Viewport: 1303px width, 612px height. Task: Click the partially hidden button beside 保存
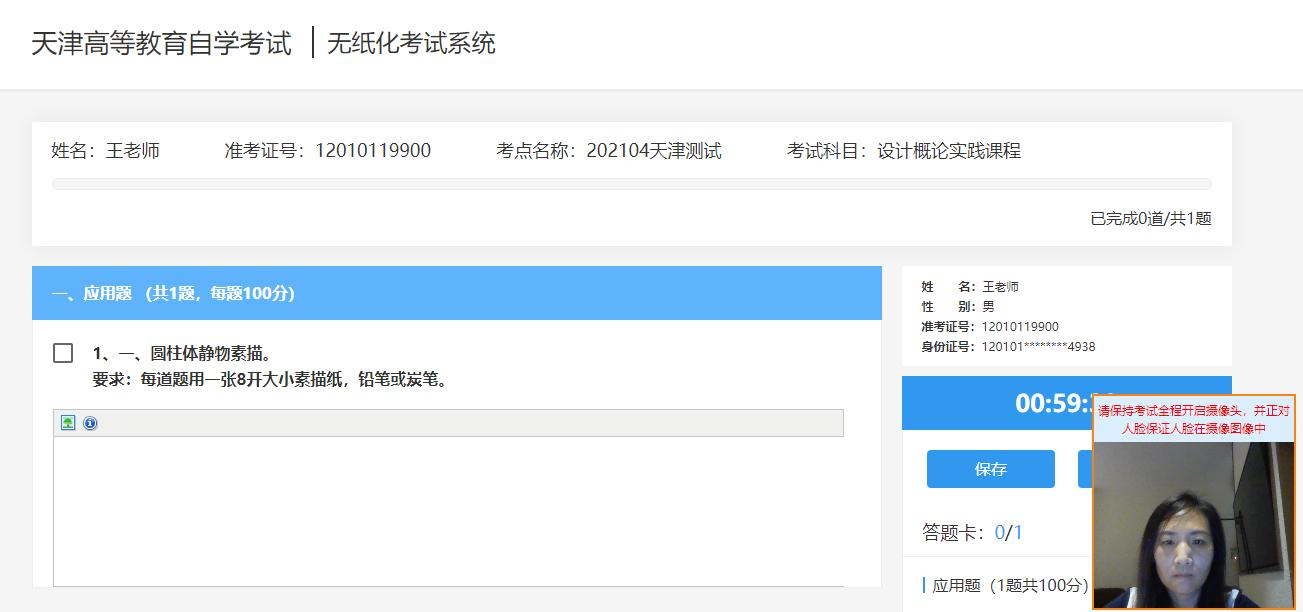coord(1084,469)
